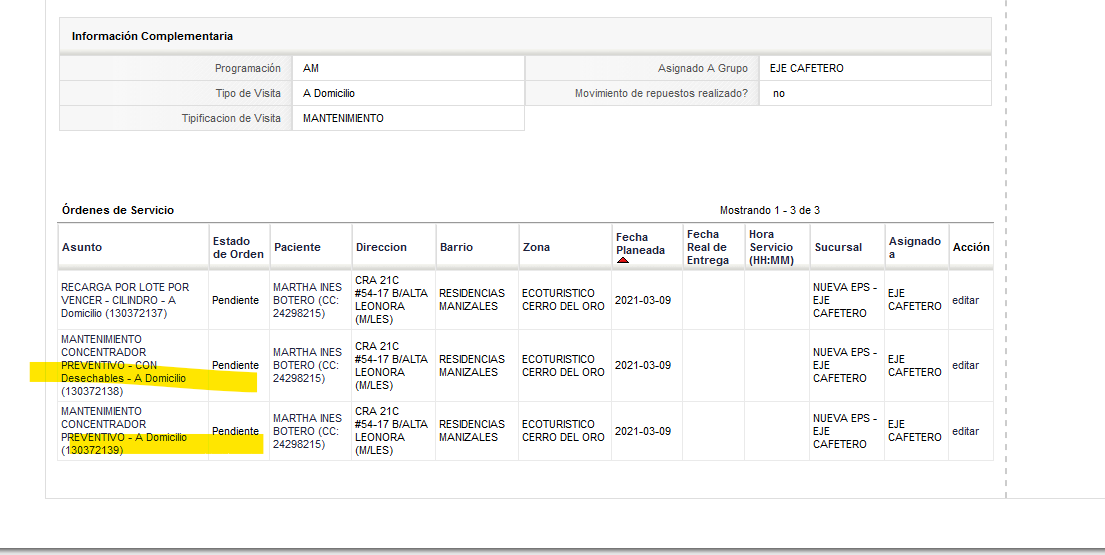1105x555 pixels.
Task: Click the Fecha Planeada column header
Action: pyautogui.click(x=640, y=244)
